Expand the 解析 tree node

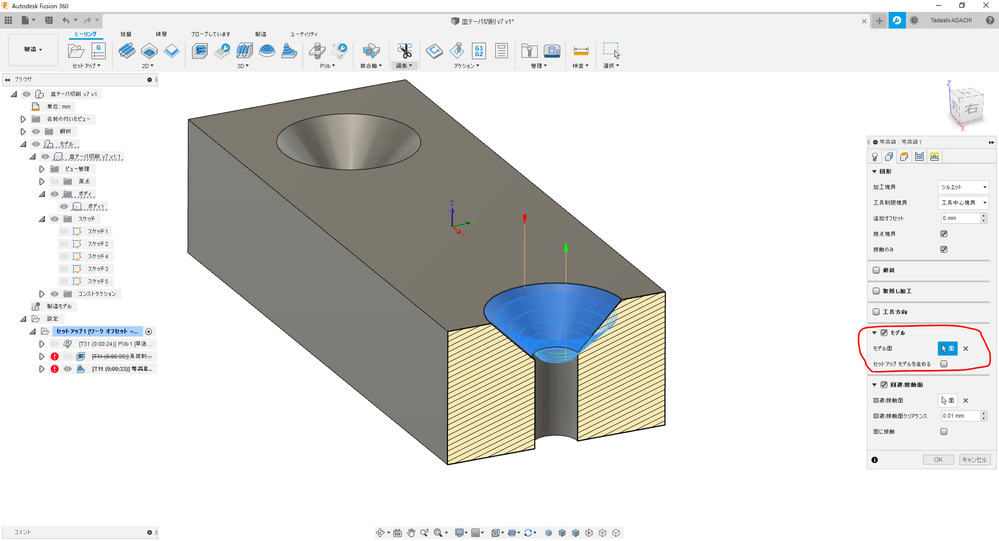tap(23, 131)
